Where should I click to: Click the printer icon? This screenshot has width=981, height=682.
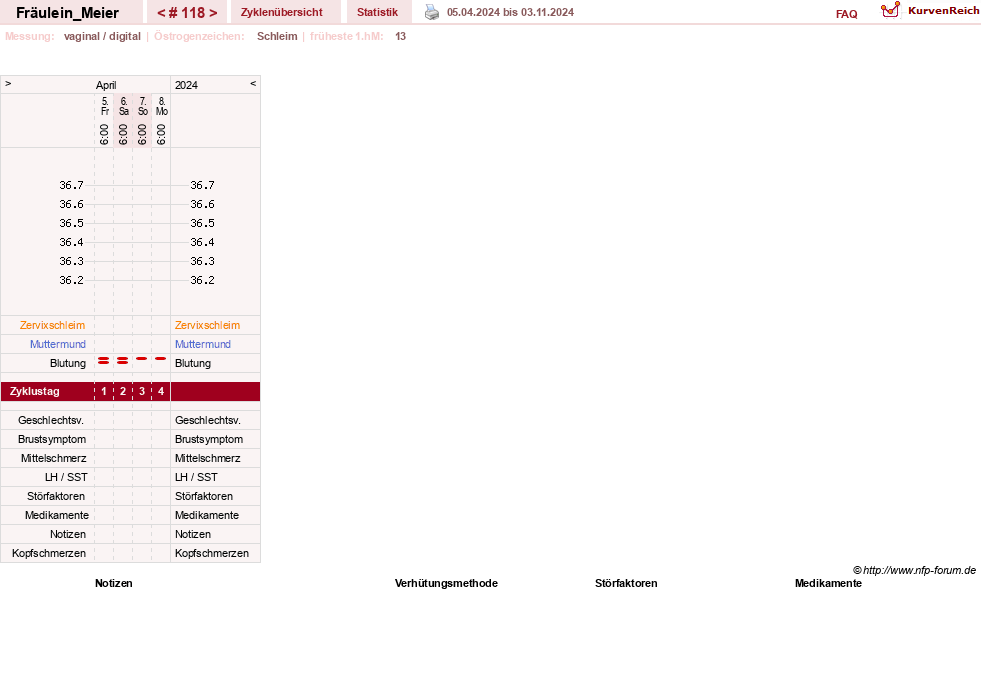click(x=432, y=12)
